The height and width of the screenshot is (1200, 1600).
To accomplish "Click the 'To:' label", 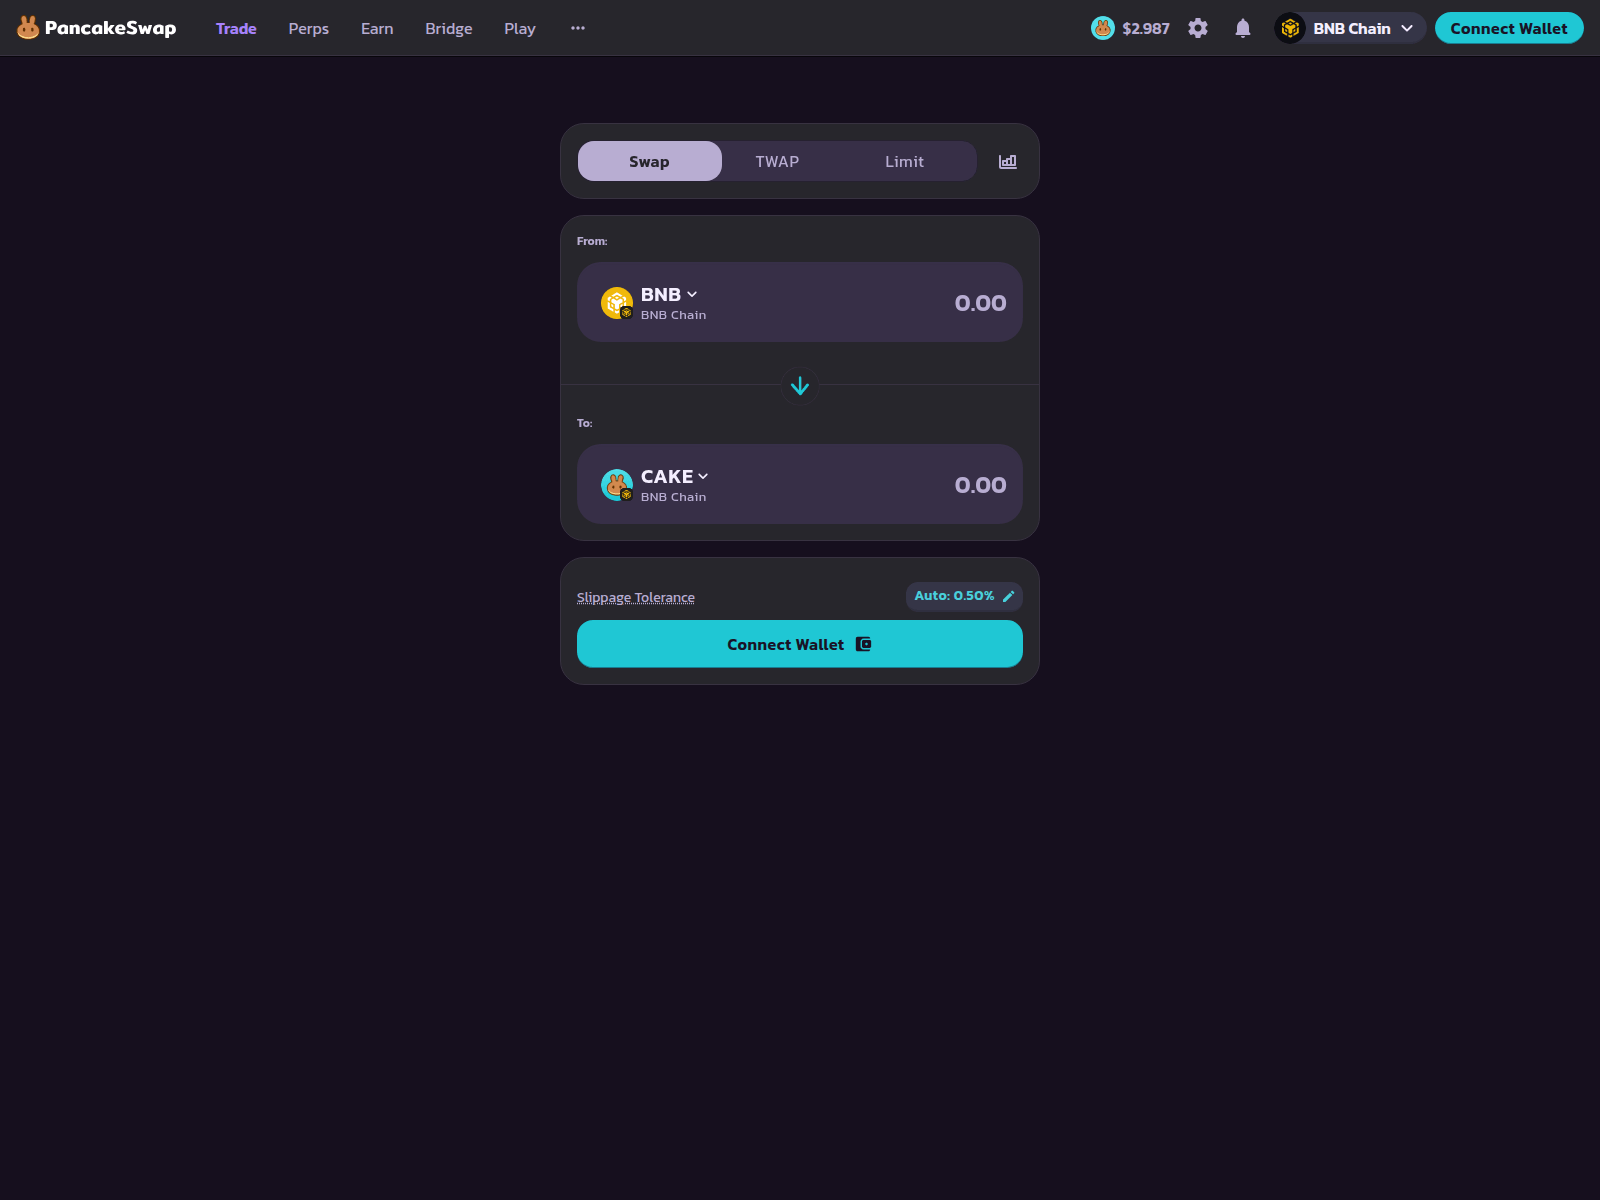I will tap(585, 423).
